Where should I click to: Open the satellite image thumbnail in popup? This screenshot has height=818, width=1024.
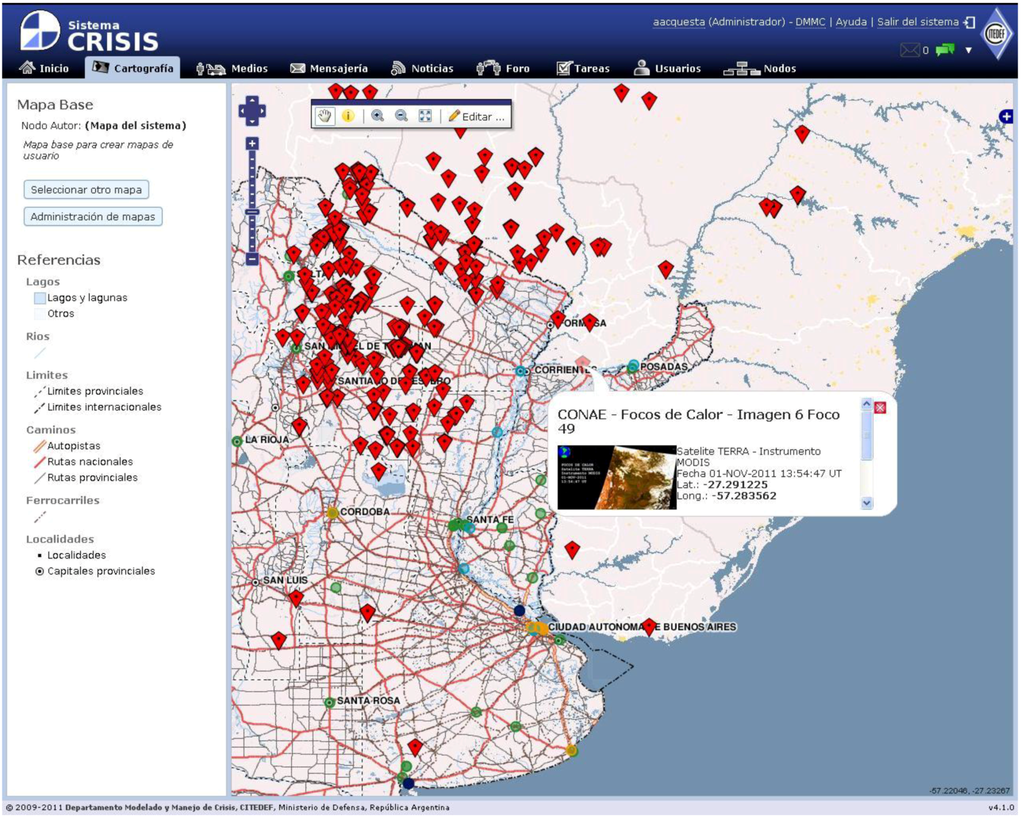point(617,477)
